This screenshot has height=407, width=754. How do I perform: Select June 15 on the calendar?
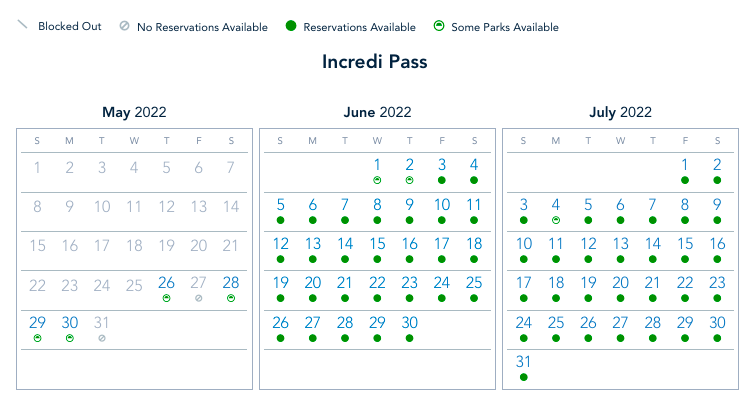(x=377, y=243)
